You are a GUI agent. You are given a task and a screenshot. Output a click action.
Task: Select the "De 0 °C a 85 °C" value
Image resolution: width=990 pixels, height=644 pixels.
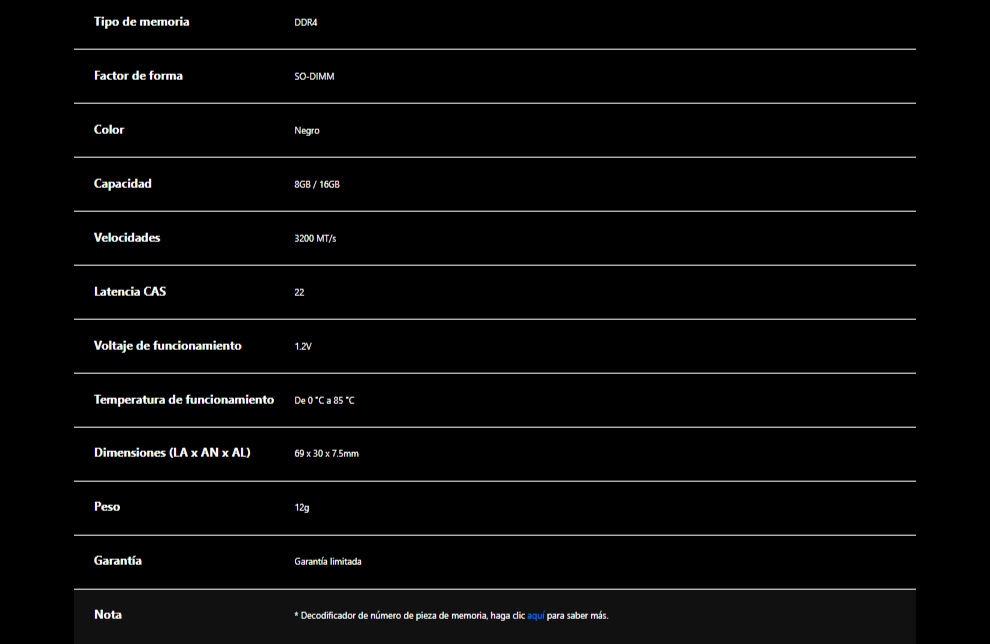coord(324,401)
